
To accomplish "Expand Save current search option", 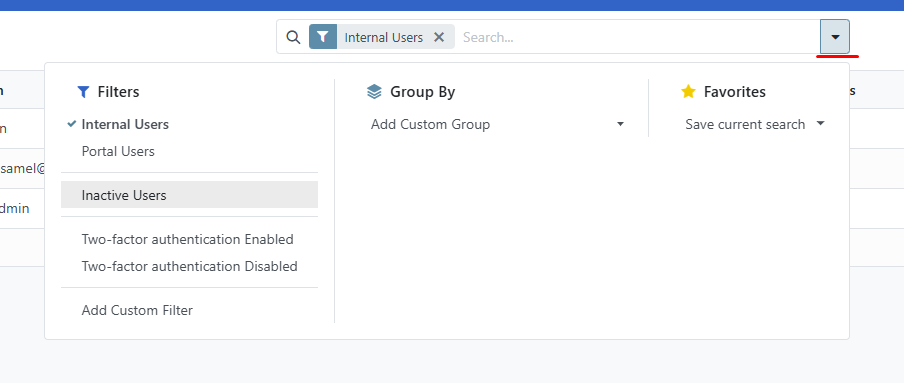I will (x=755, y=124).
